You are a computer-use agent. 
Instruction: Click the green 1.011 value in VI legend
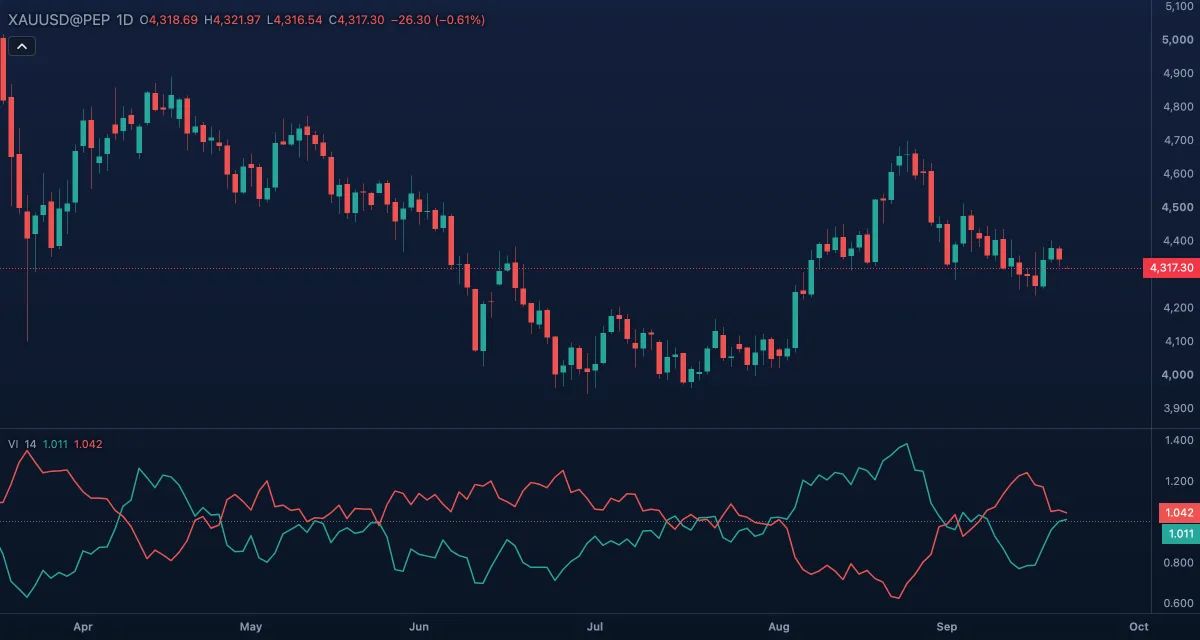click(55, 444)
